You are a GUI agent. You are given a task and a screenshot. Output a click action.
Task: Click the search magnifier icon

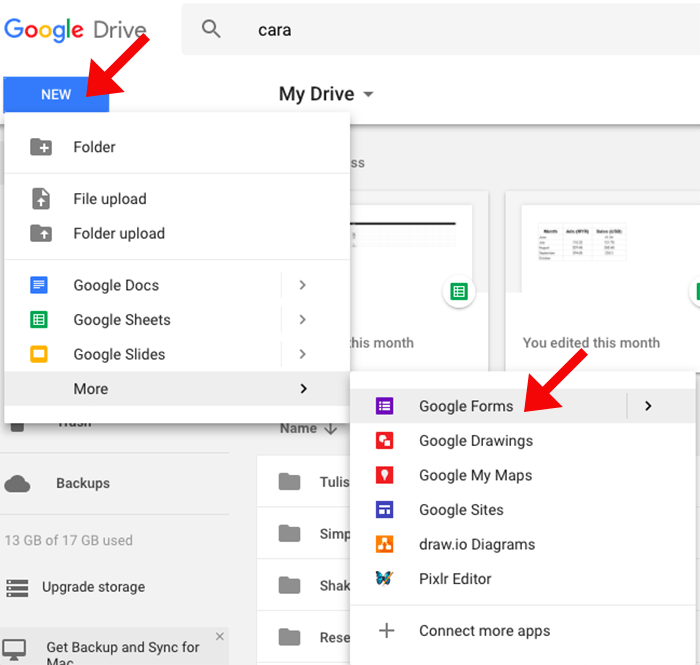211,29
